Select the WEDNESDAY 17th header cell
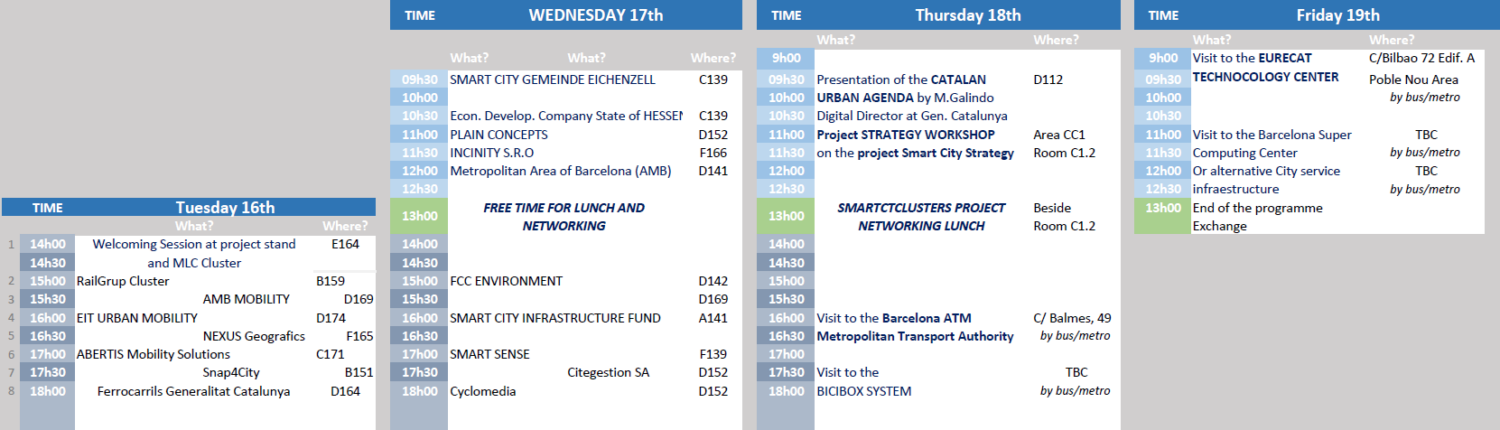The image size is (1500, 430). point(595,15)
